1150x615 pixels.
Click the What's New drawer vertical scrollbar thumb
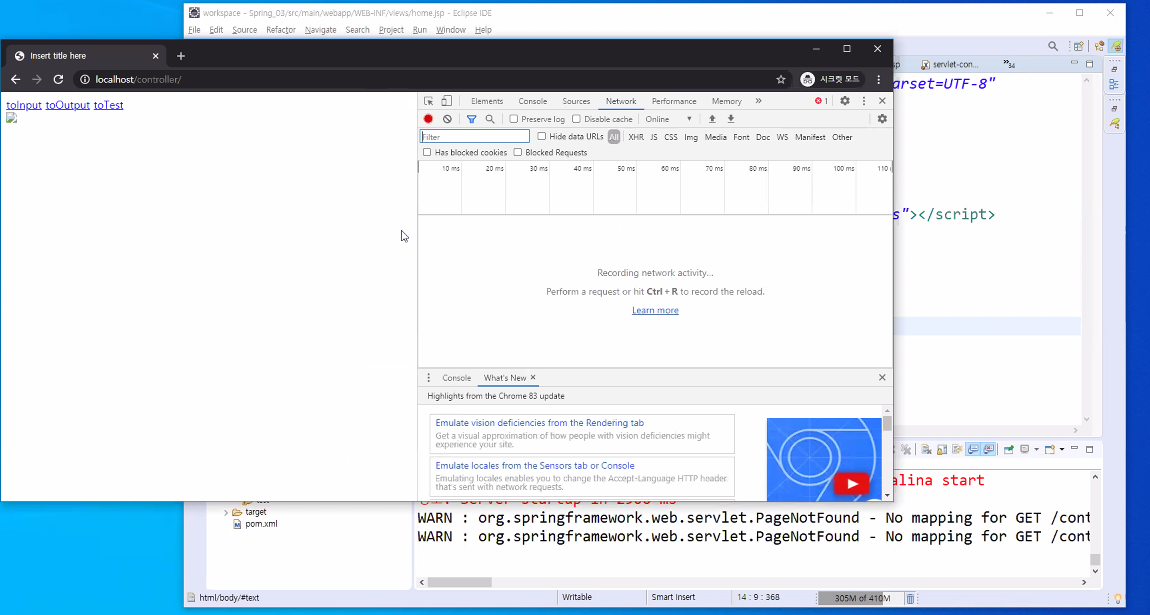click(887, 423)
